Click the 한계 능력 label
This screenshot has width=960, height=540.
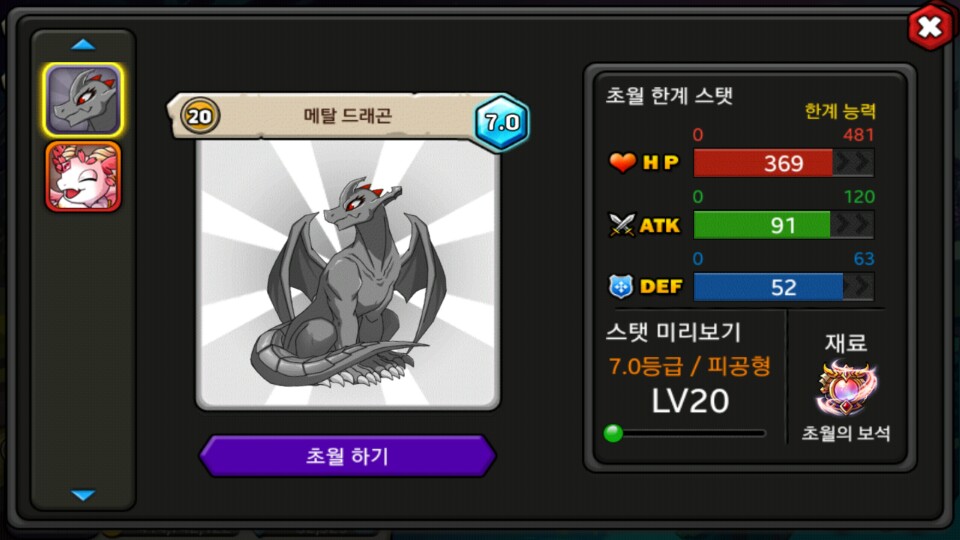click(x=839, y=111)
